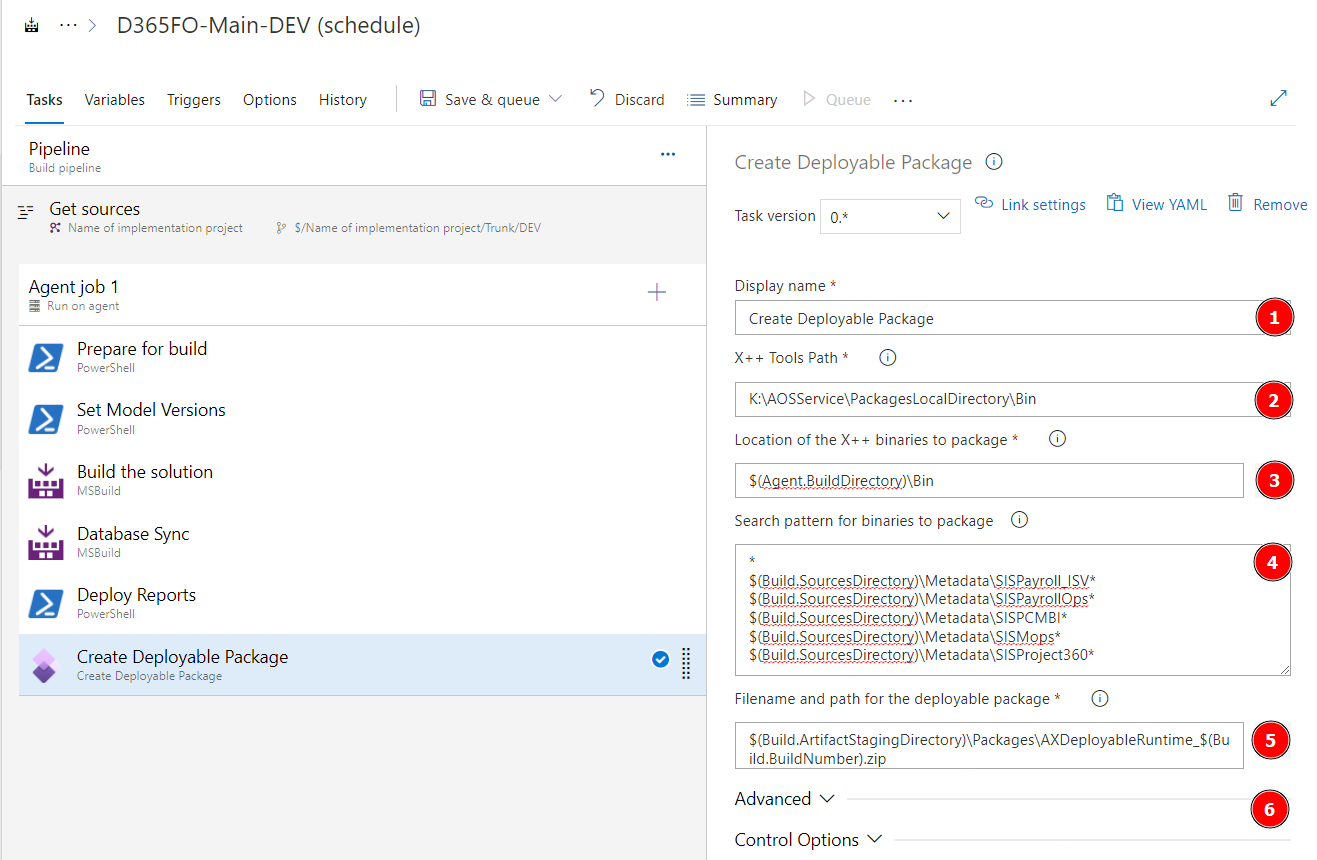Click the info icon next to Create Deployable Package heading
1317x860 pixels.
click(993, 162)
